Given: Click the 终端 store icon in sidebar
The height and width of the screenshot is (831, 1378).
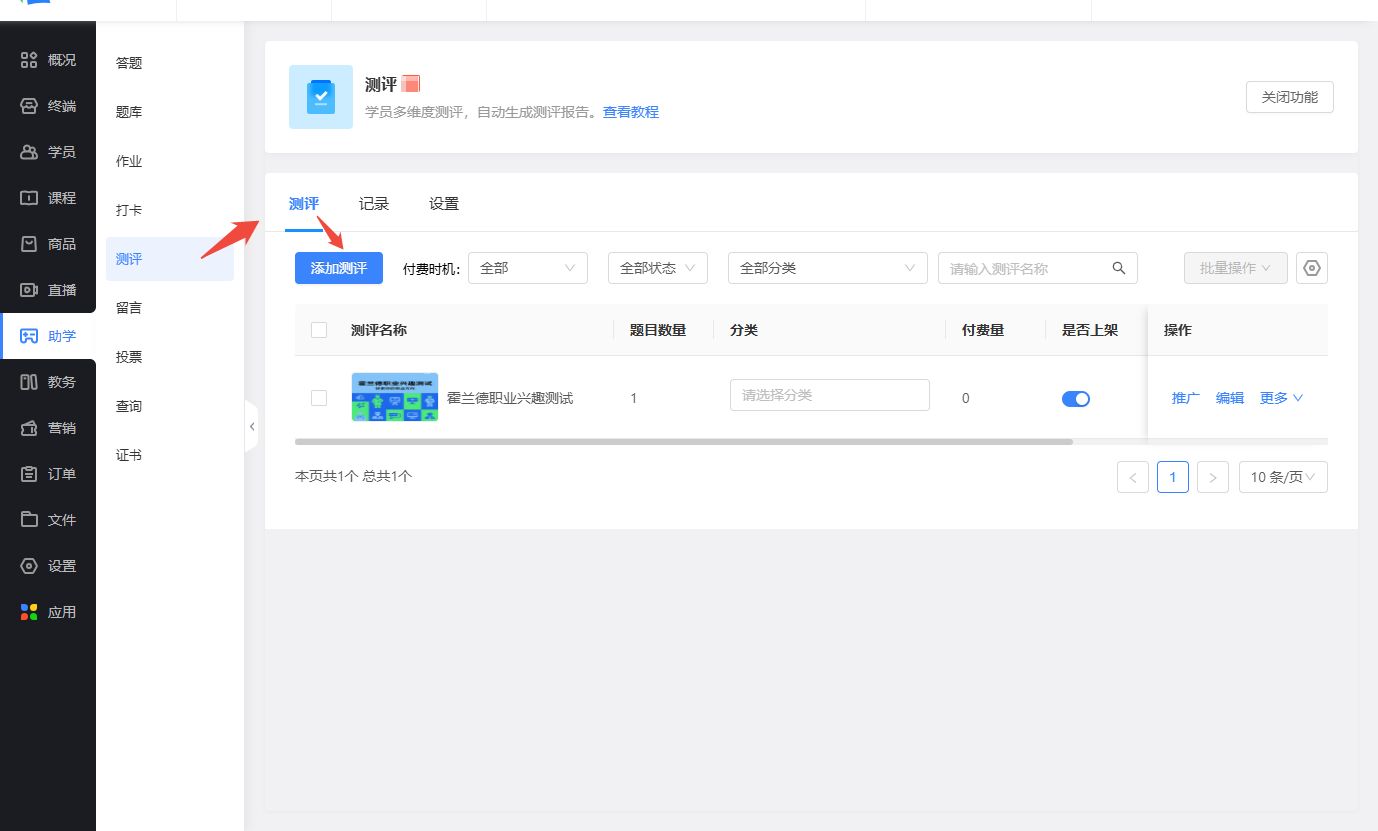Looking at the screenshot, I should coord(30,106).
